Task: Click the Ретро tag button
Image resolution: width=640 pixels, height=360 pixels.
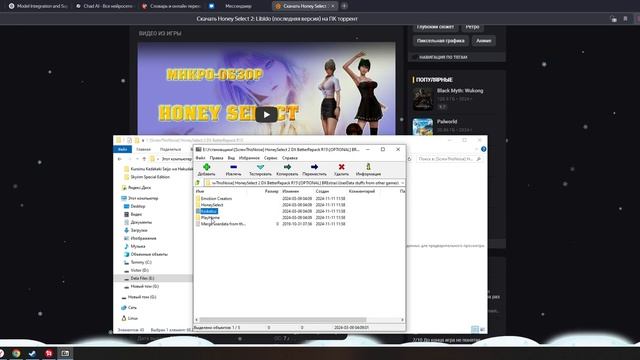Action: [x=472, y=27]
